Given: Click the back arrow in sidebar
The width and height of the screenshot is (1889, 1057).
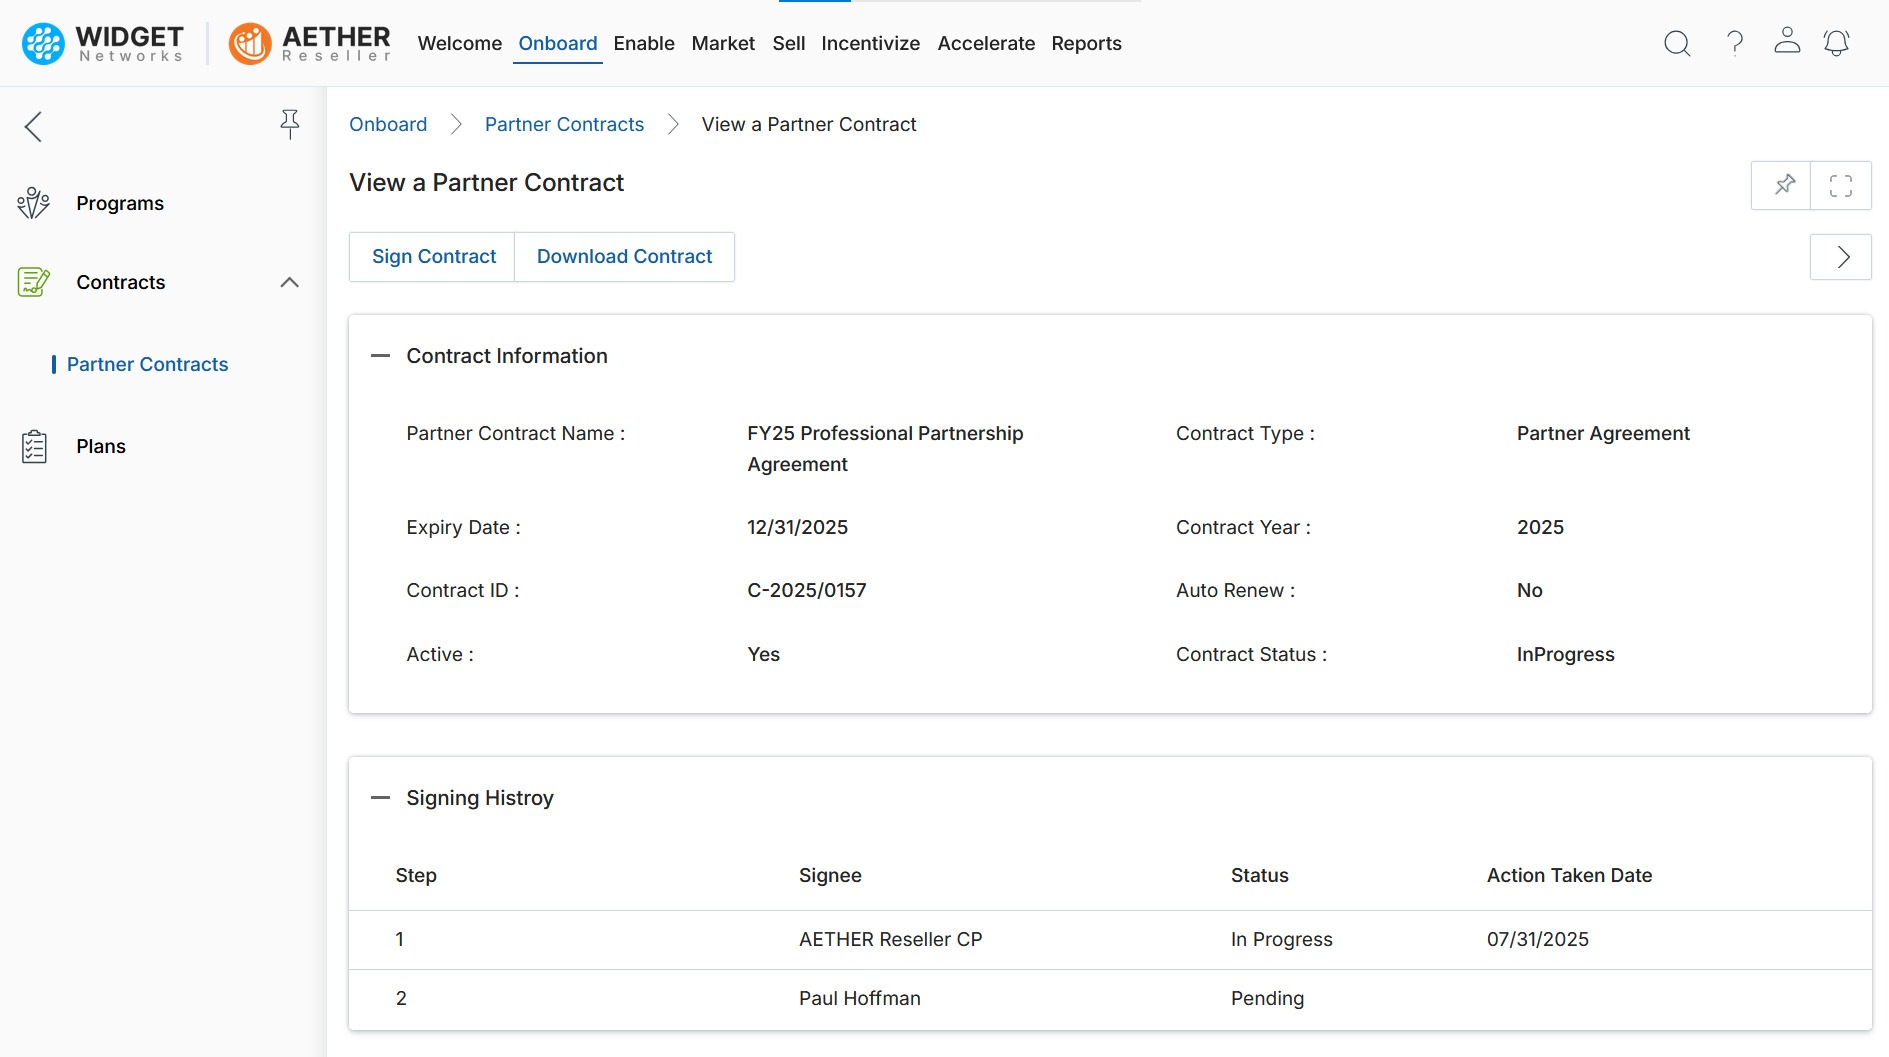Looking at the screenshot, I should pyautogui.click(x=33, y=127).
